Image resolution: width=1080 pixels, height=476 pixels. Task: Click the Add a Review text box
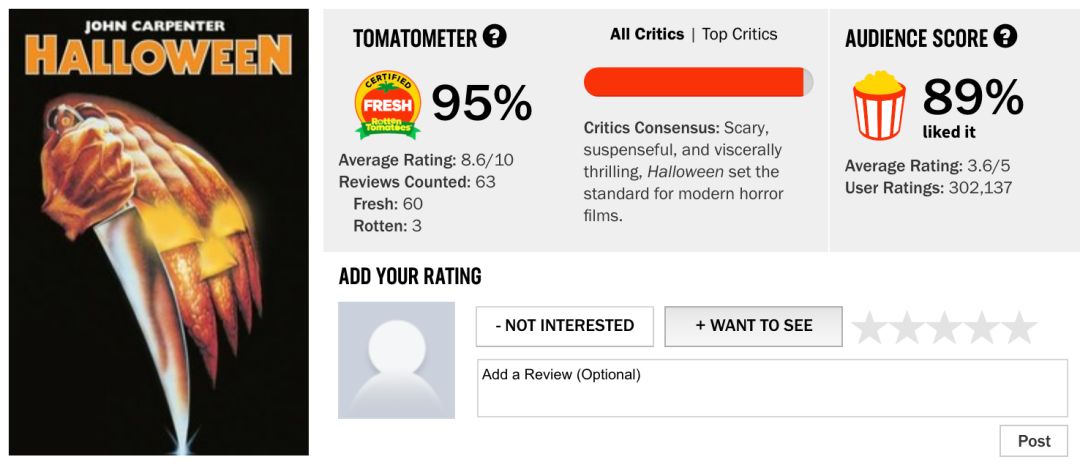click(x=772, y=388)
